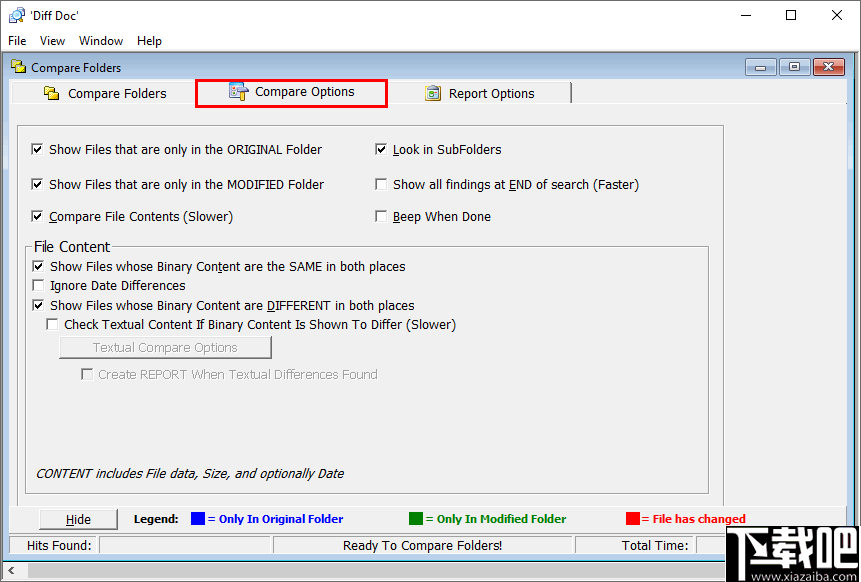Enable Beep When Done checkbox
This screenshot has height=582, width=861.
pos(381,217)
